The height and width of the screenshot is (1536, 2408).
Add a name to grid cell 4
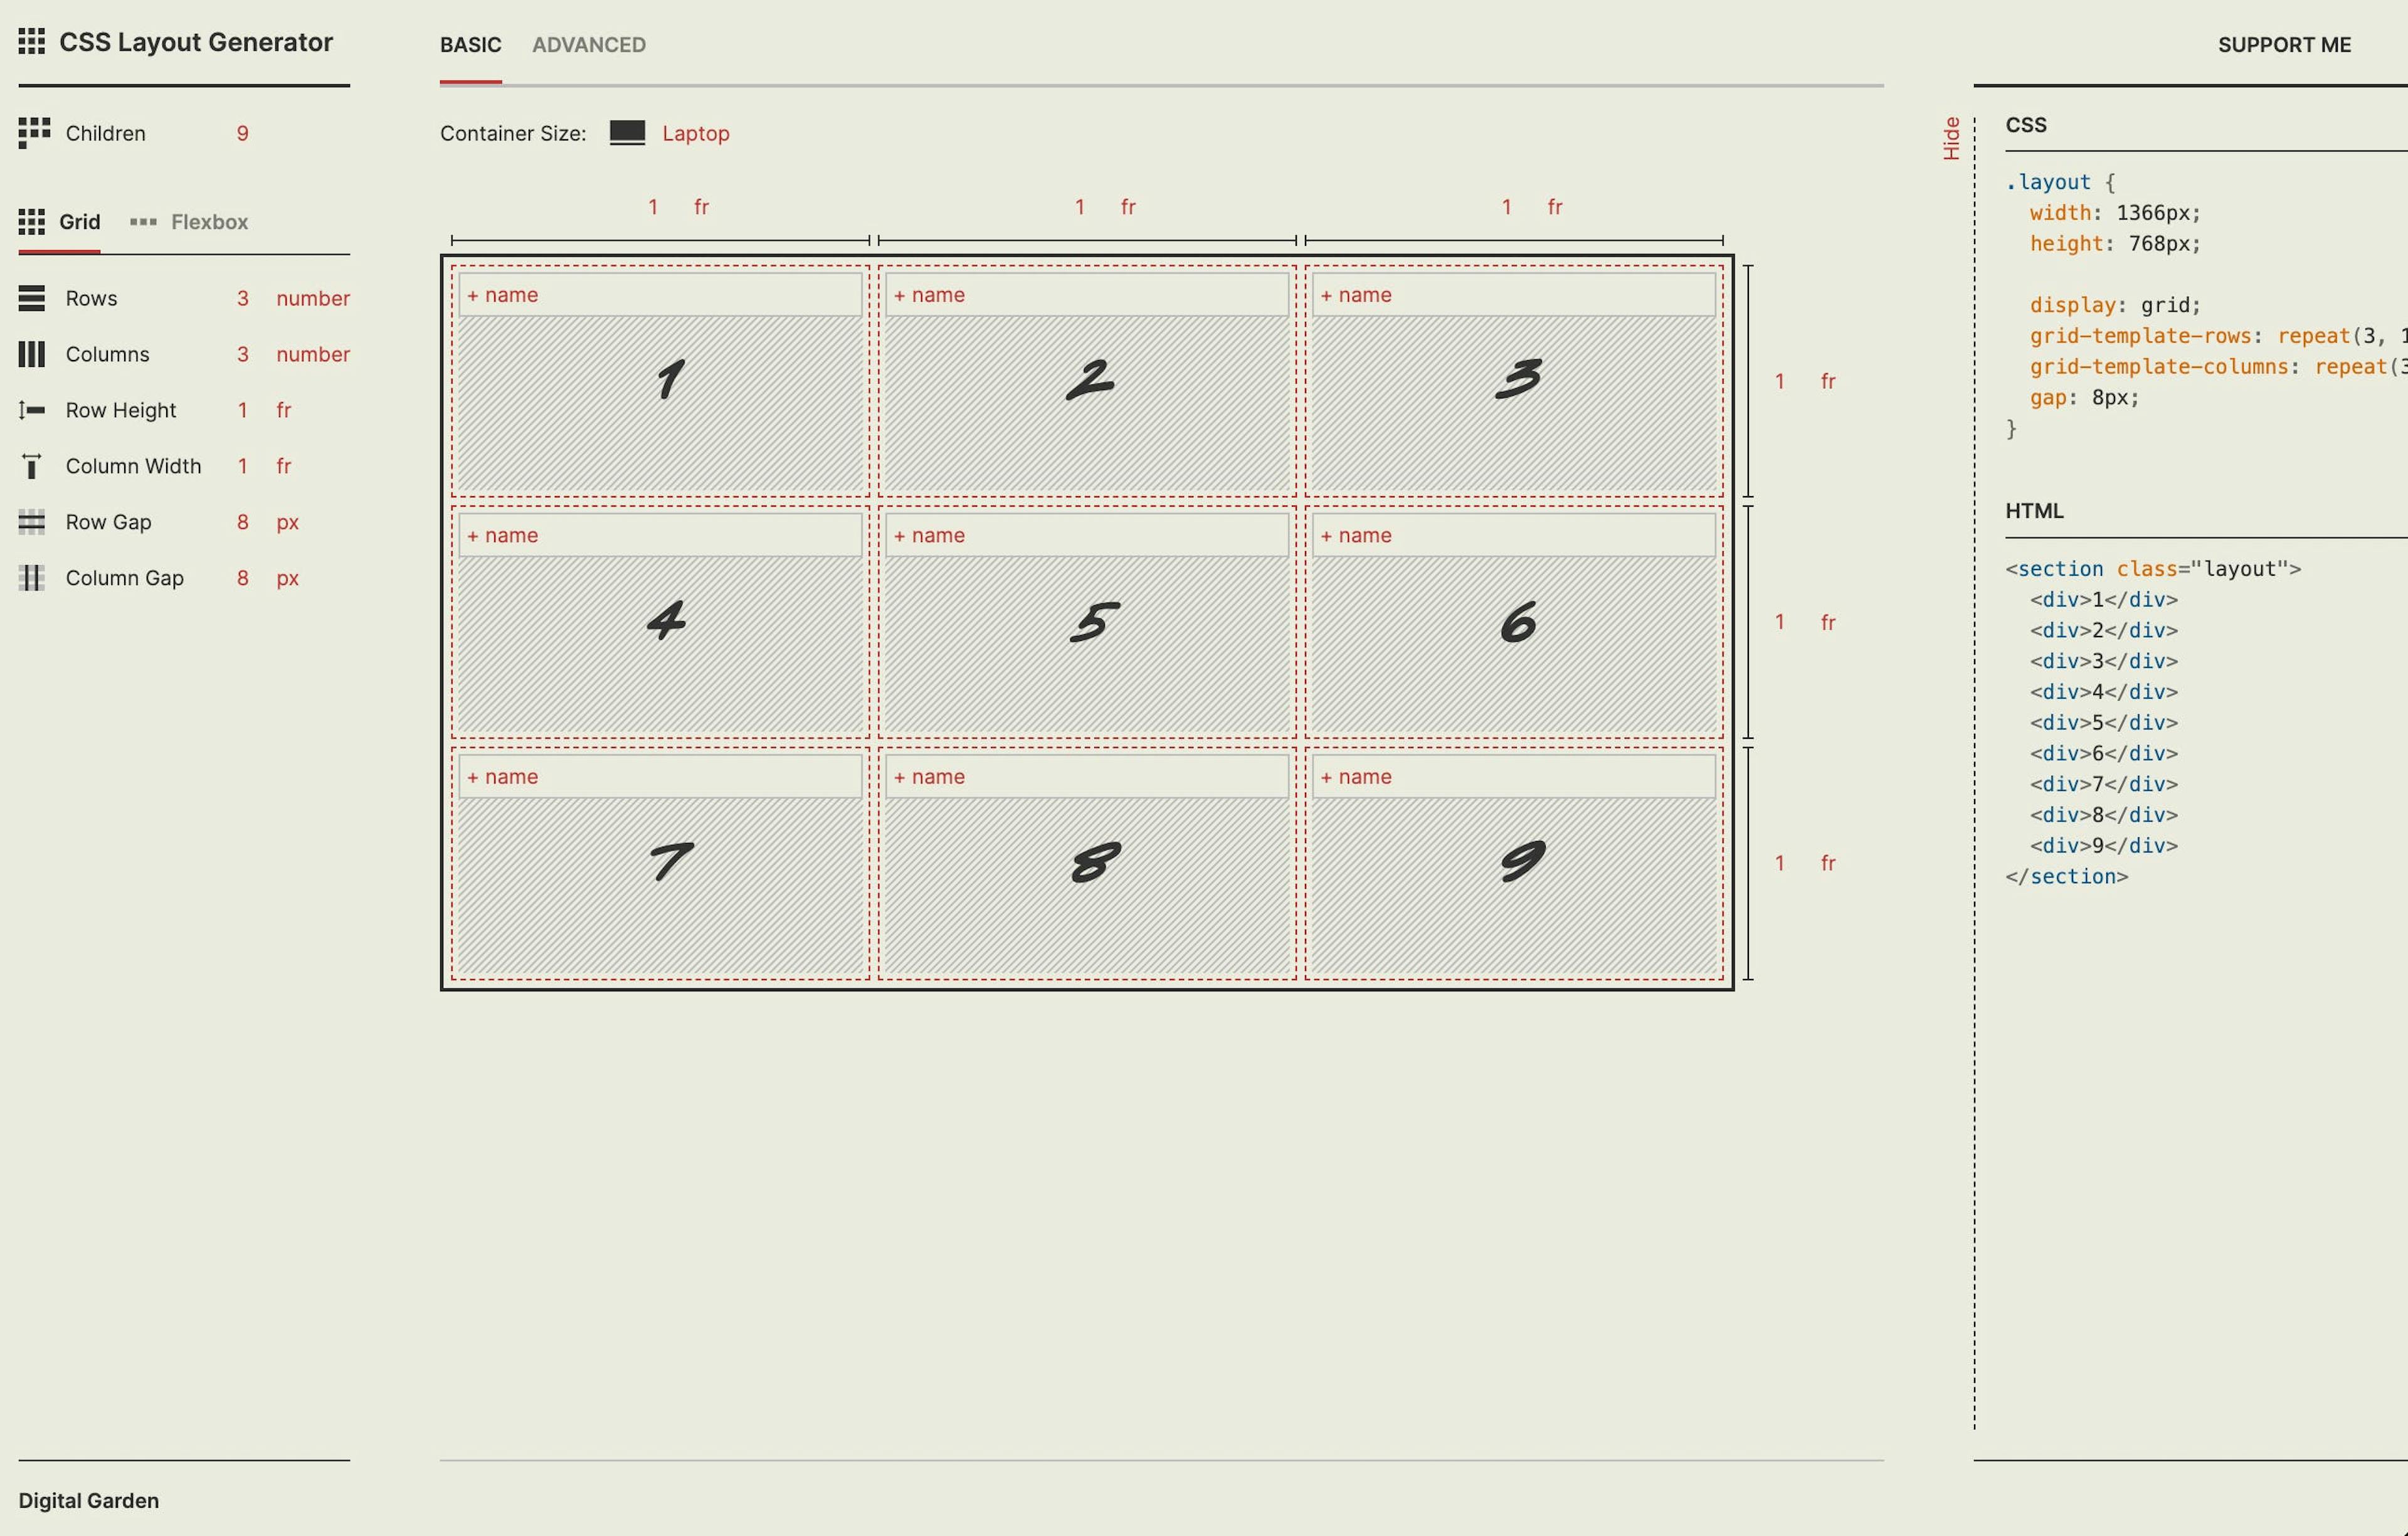pyautogui.click(x=660, y=535)
